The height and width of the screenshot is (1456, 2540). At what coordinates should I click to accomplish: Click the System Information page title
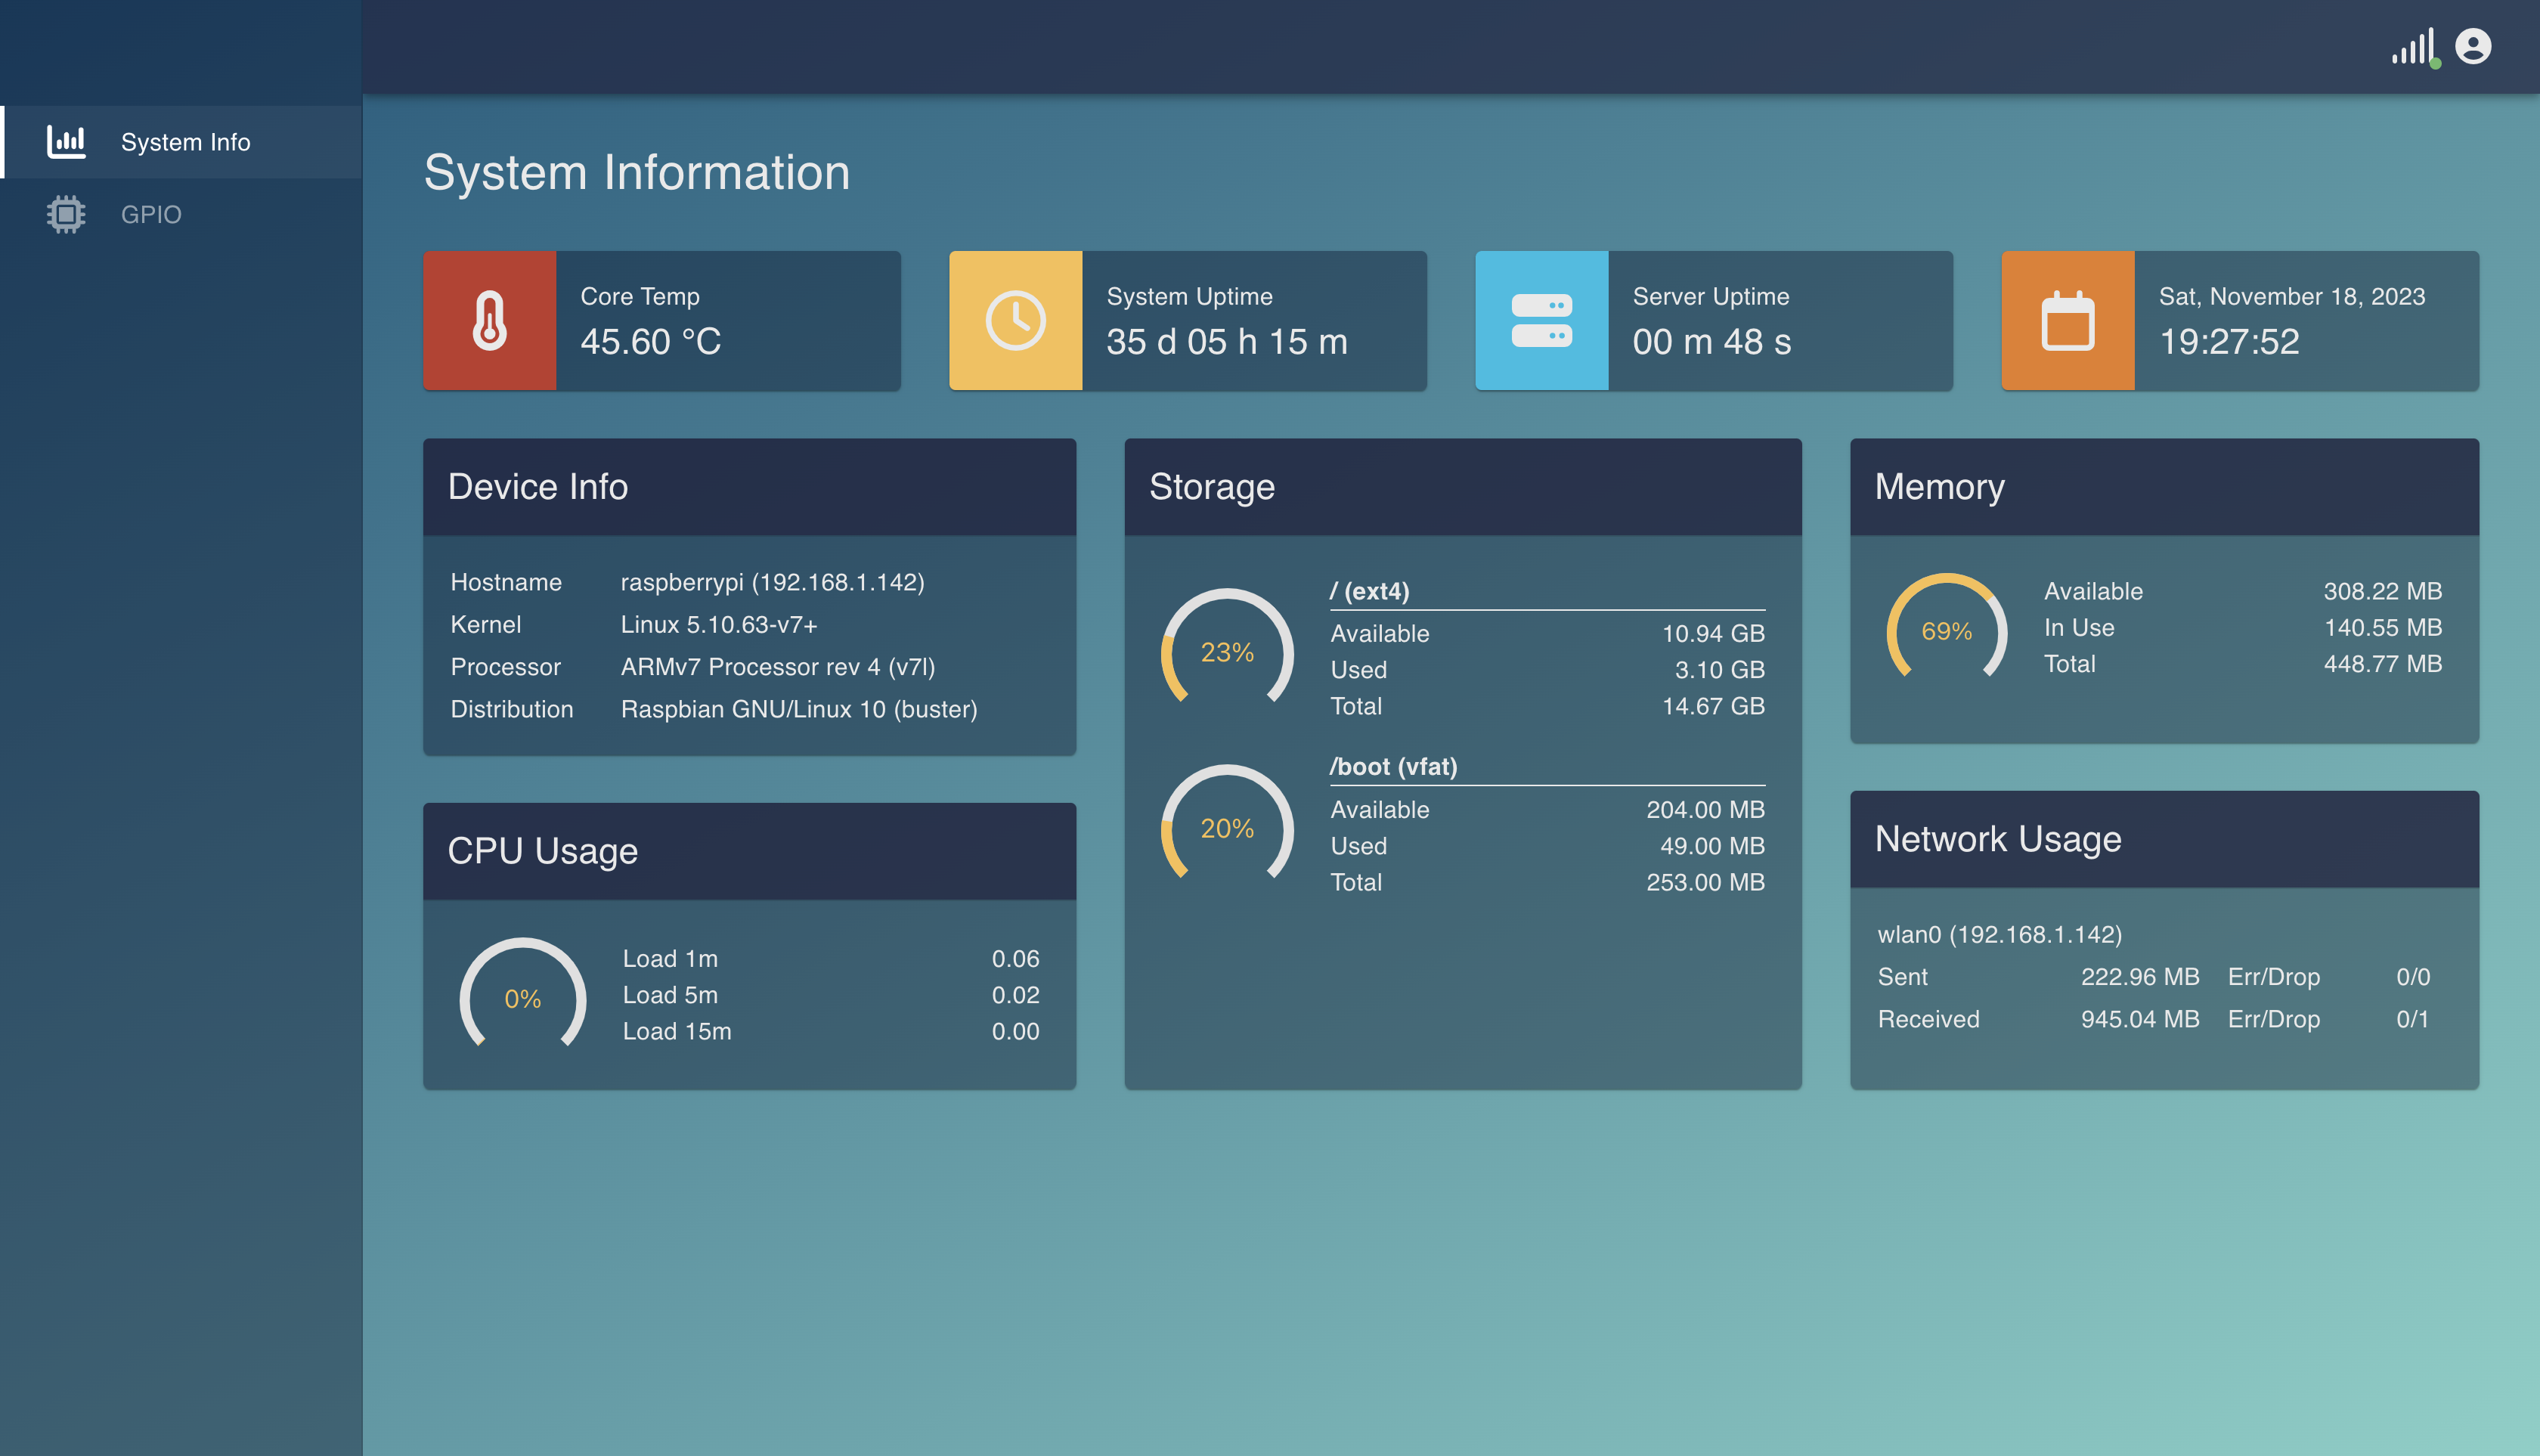(x=637, y=172)
